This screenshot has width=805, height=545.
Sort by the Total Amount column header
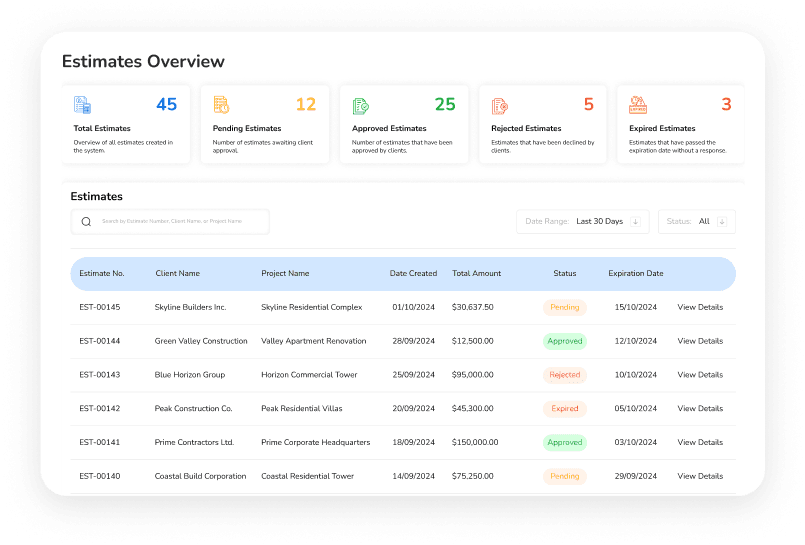(476, 273)
